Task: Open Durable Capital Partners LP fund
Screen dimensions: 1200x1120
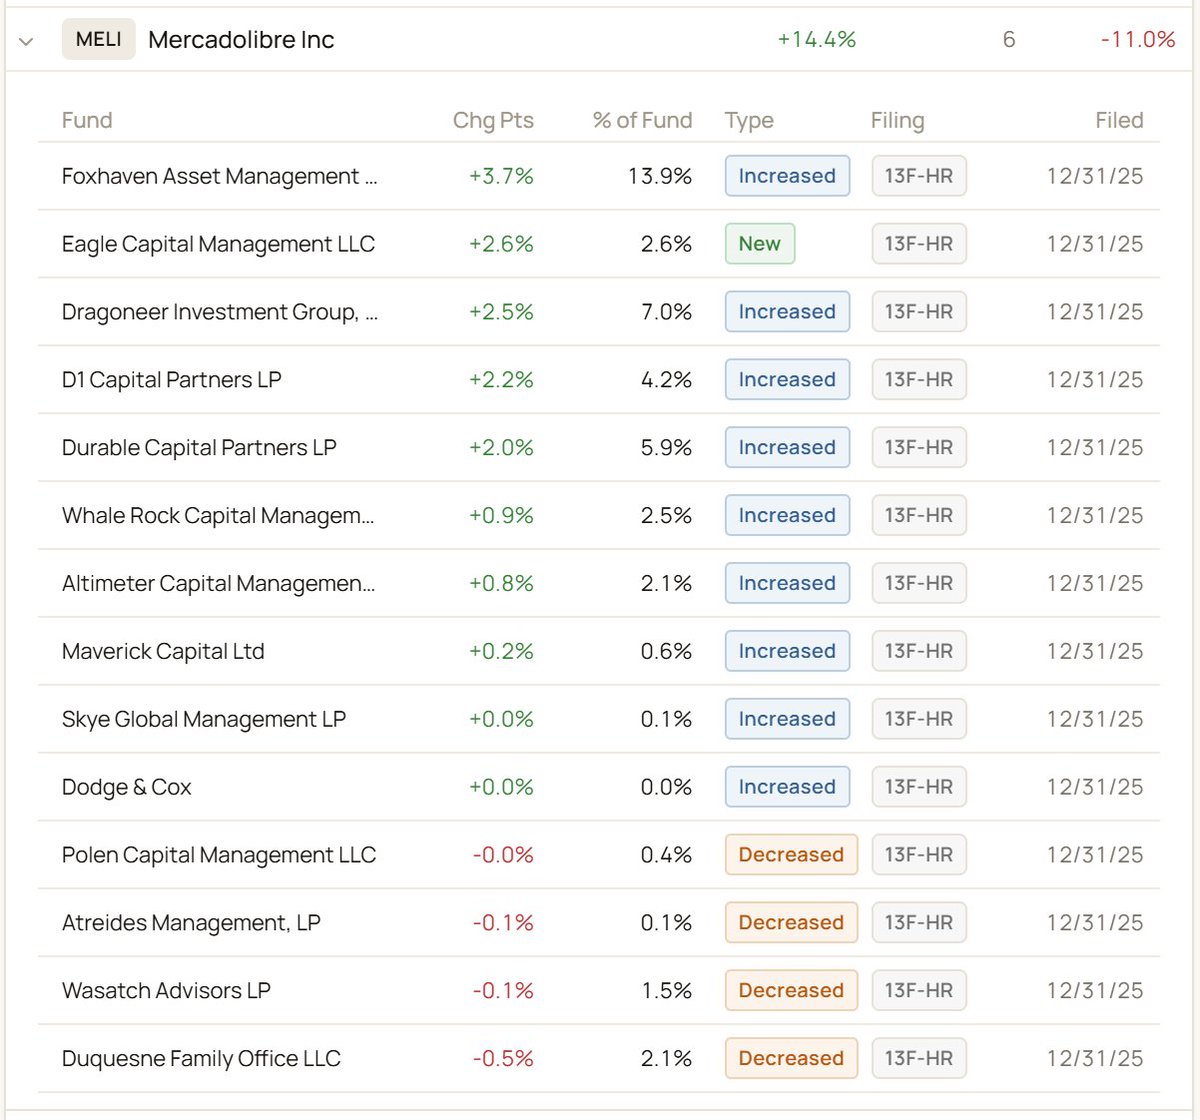Action: tap(199, 448)
